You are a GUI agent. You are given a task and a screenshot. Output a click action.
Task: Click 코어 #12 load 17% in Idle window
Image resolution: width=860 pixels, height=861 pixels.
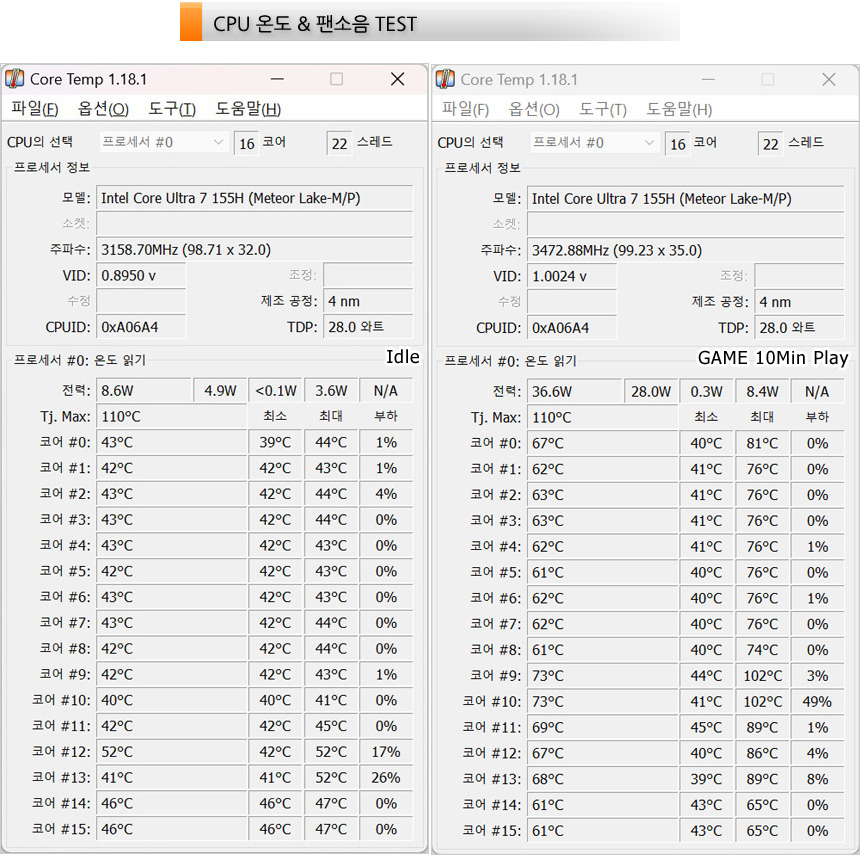click(x=386, y=752)
